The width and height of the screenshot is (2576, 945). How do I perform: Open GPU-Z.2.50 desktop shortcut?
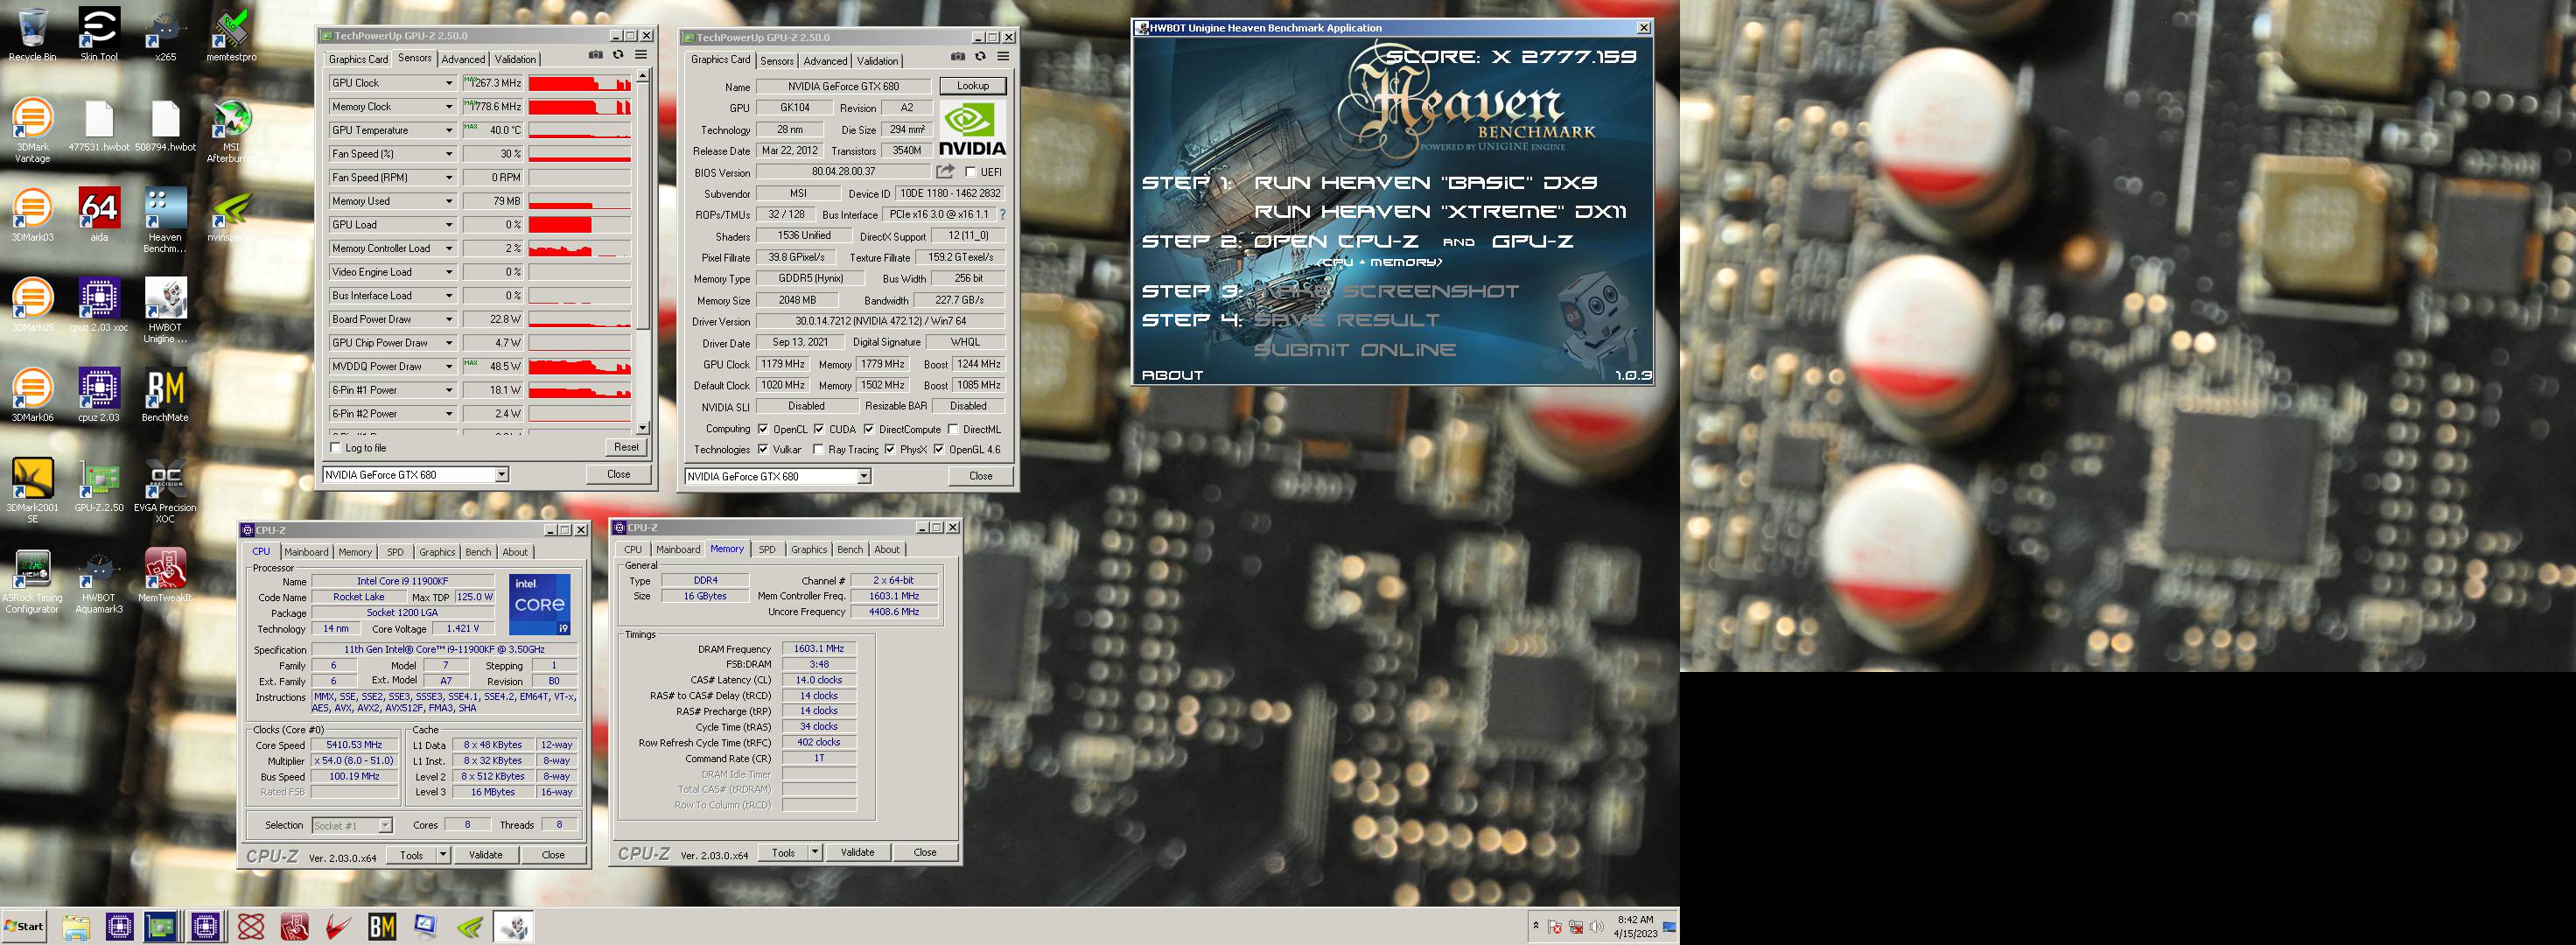point(99,485)
